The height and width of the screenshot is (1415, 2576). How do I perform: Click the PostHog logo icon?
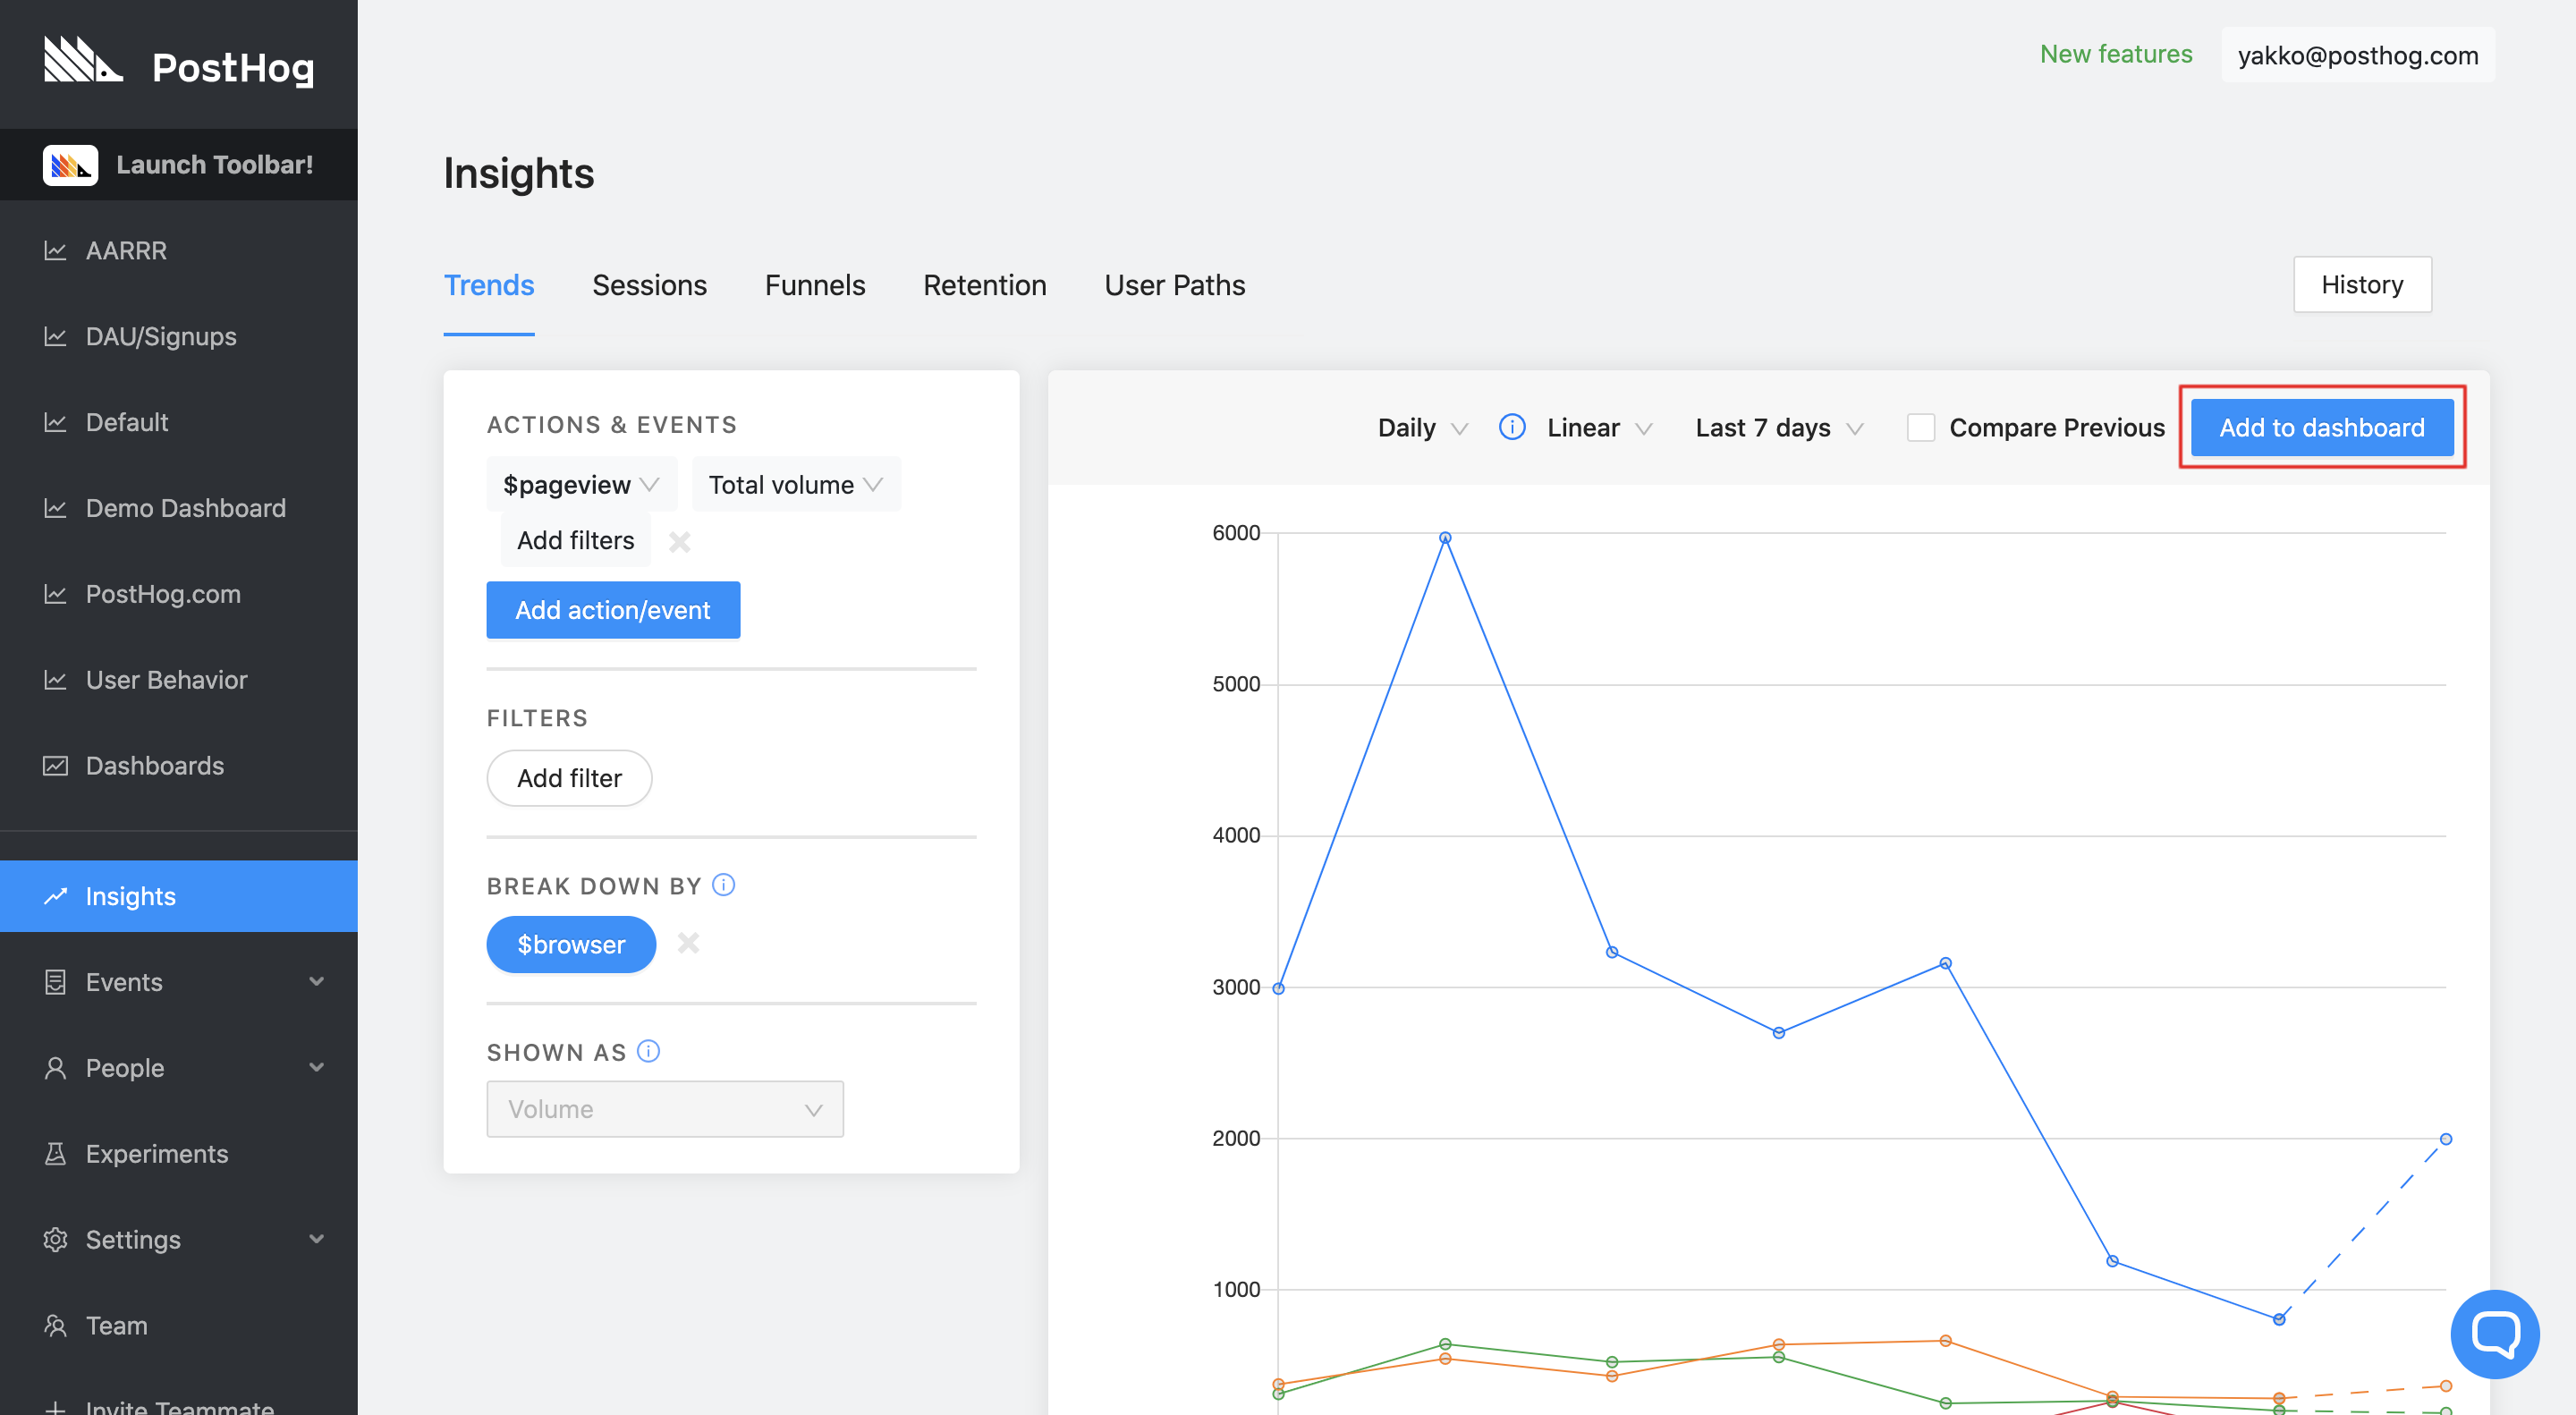pos(83,61)
